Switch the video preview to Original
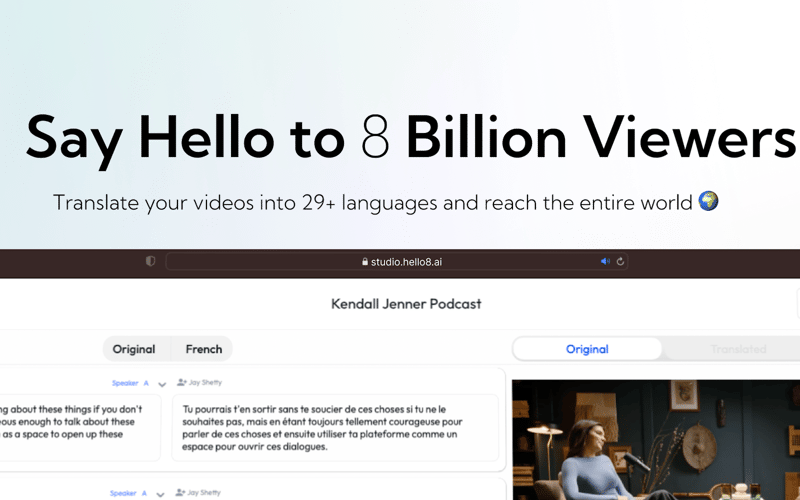This screenshot has width=800, height=500. click(587, 349)
